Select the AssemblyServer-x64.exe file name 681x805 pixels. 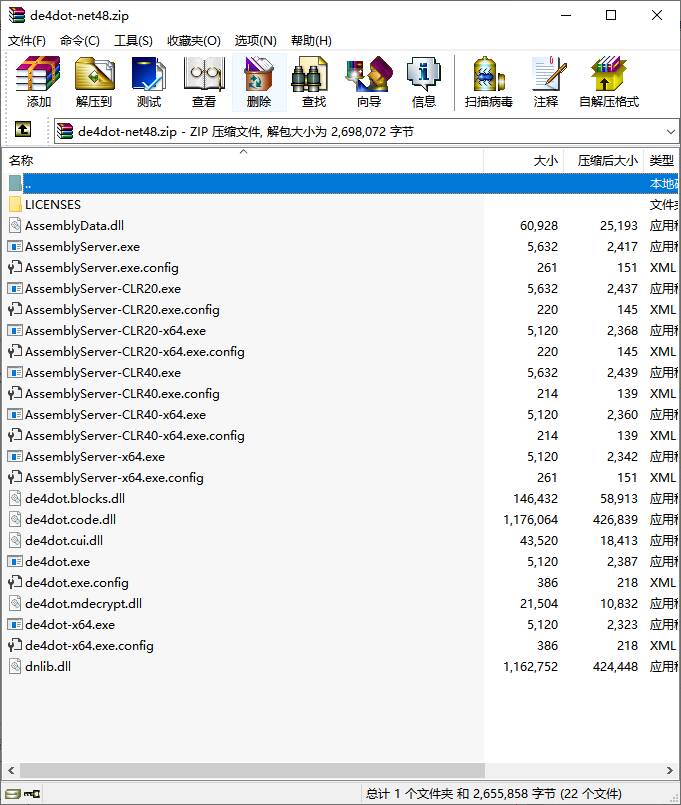[95, 457]
